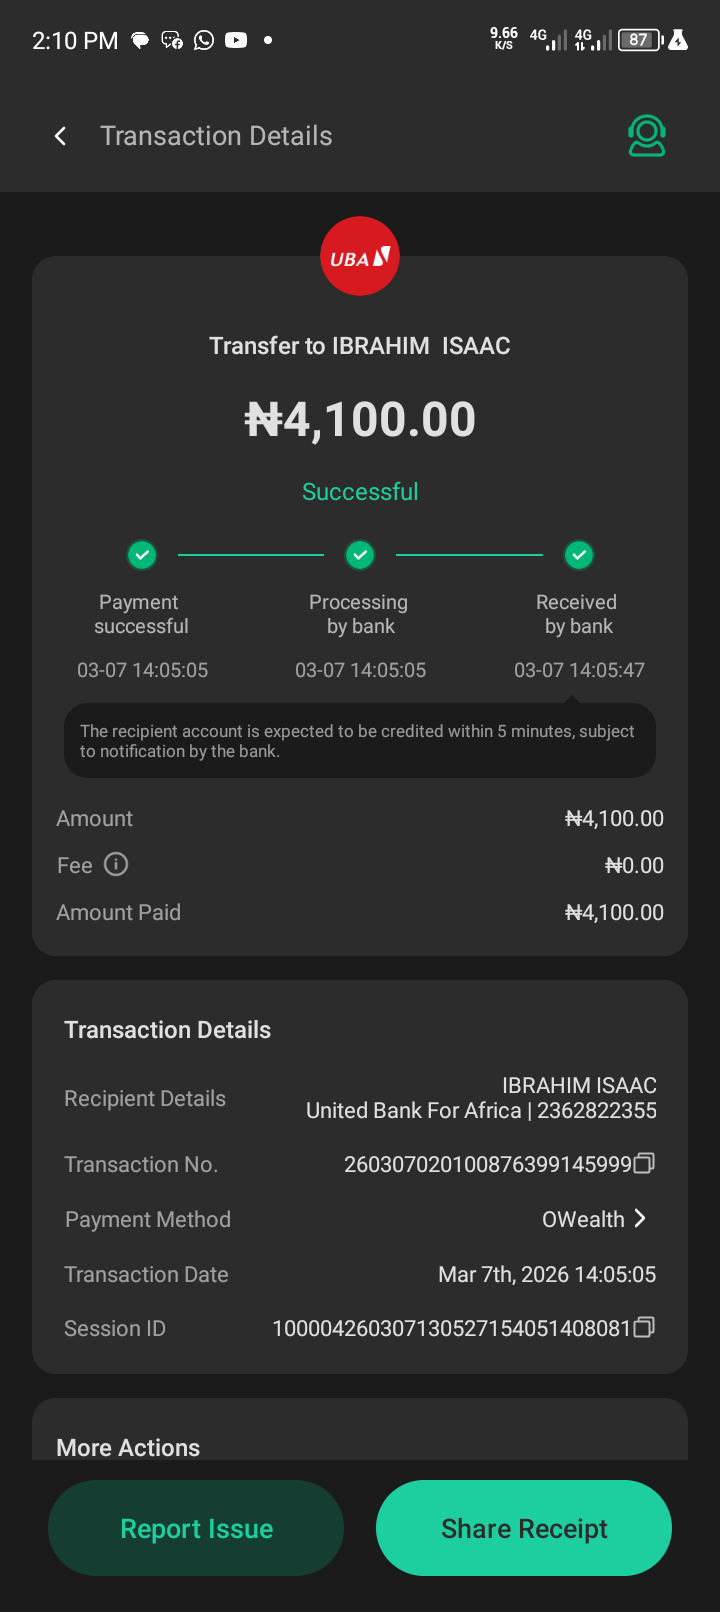720x1612 pixels.
Task: Open OWealth payment method chevron
Action: [x=640, y=1218]
